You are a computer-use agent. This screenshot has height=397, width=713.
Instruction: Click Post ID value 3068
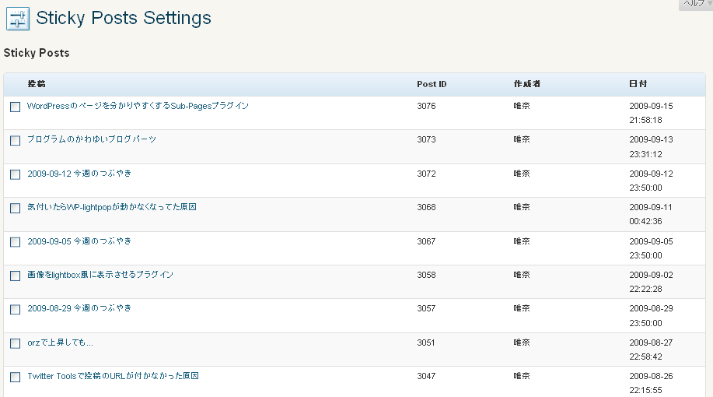(426, 207)
